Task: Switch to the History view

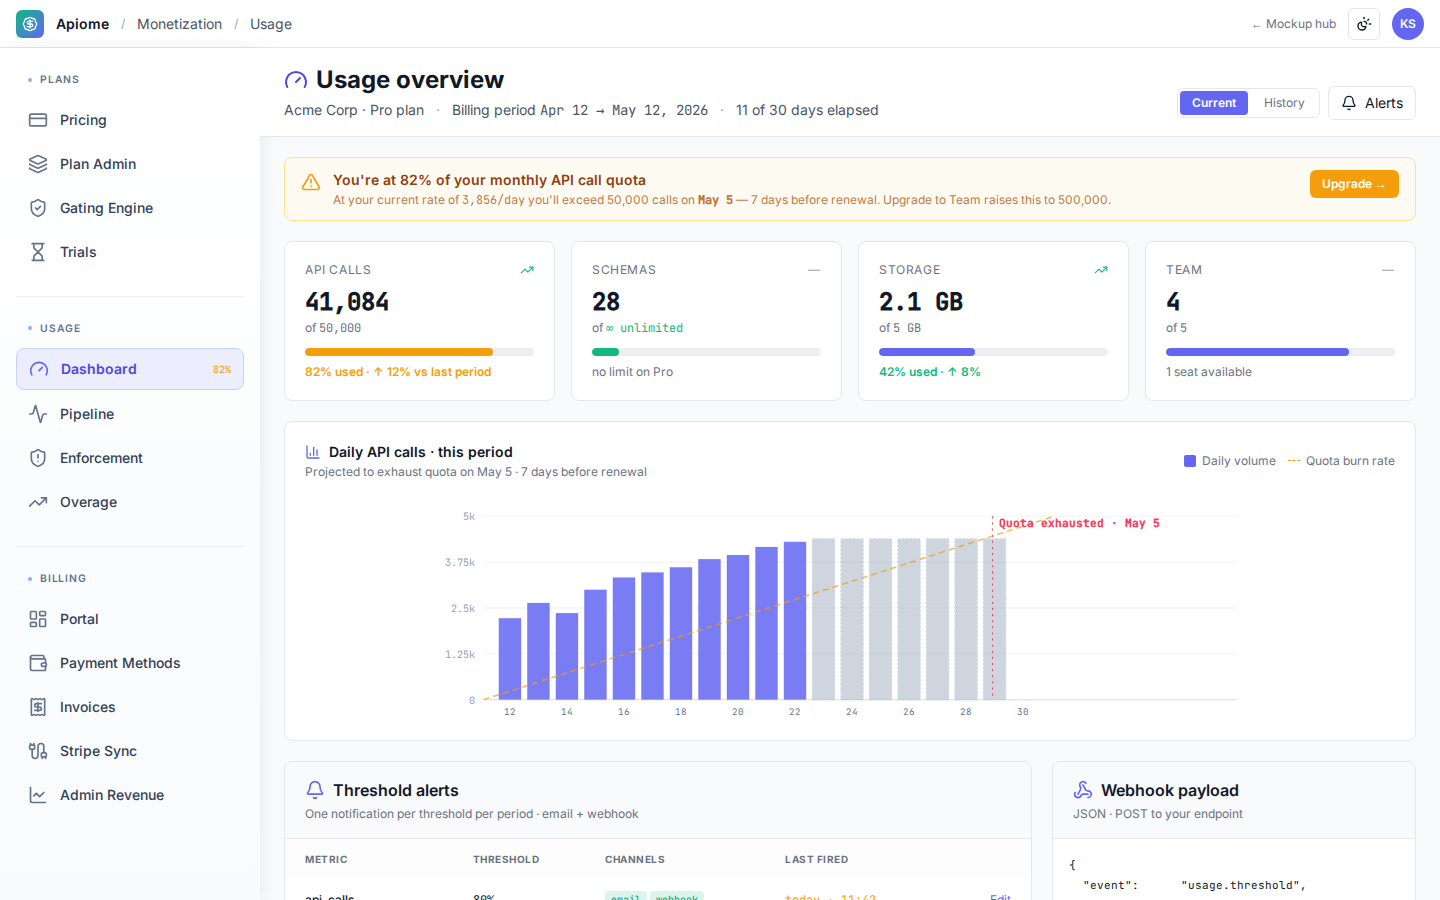Action: coord(1284,103)
